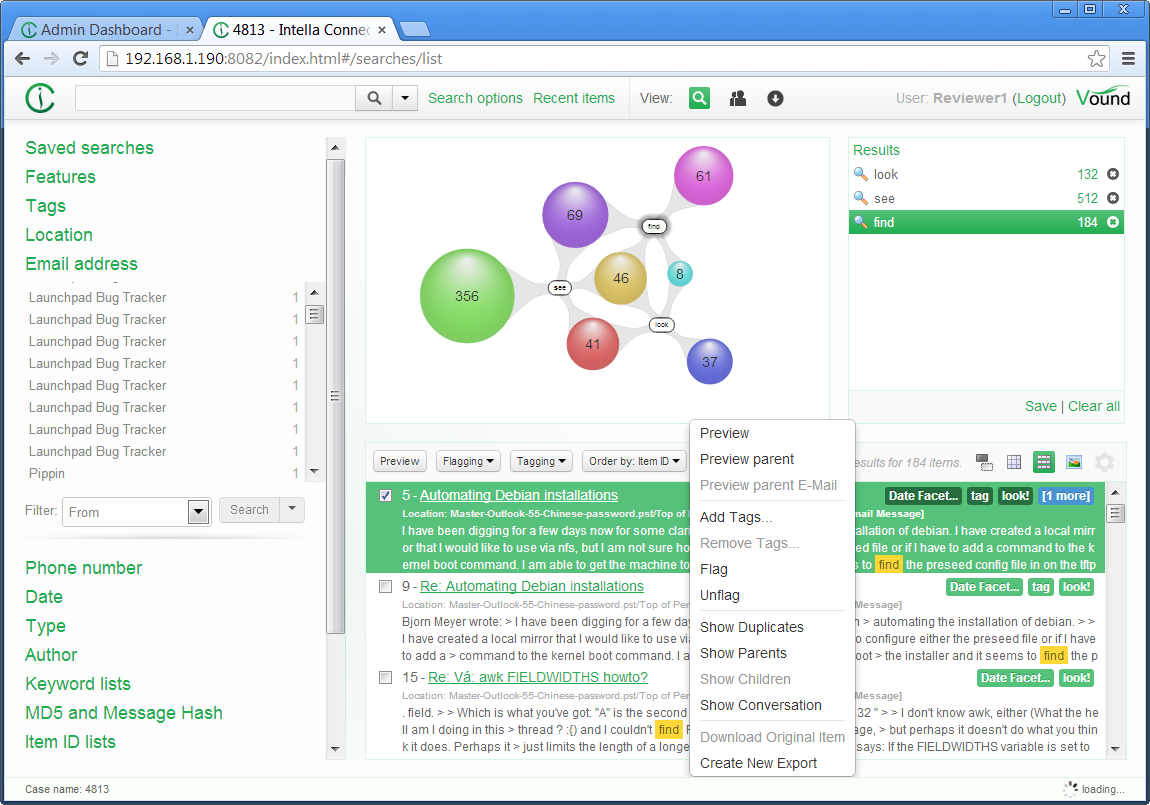
Task: Select Create New Export menu entry
Action: [x=758, y=763]
